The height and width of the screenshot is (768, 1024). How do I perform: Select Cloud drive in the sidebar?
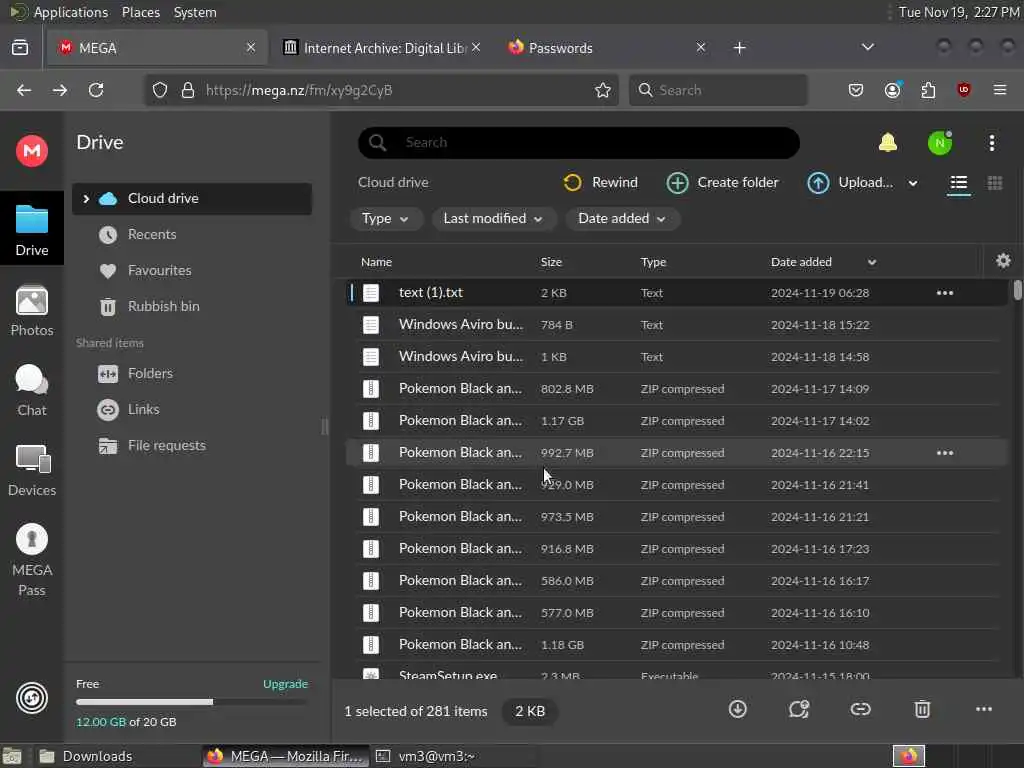coord(192,199)
